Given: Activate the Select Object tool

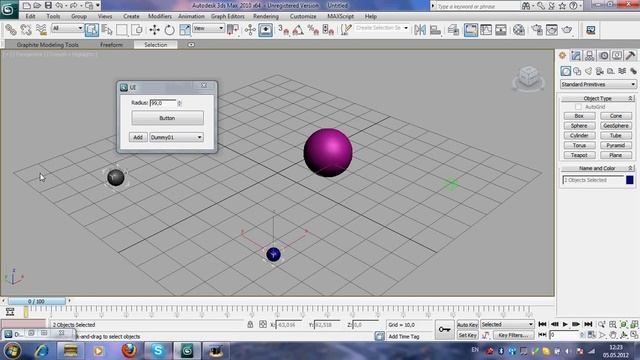Looking at the screenshot, I should (x=91, y=29).
